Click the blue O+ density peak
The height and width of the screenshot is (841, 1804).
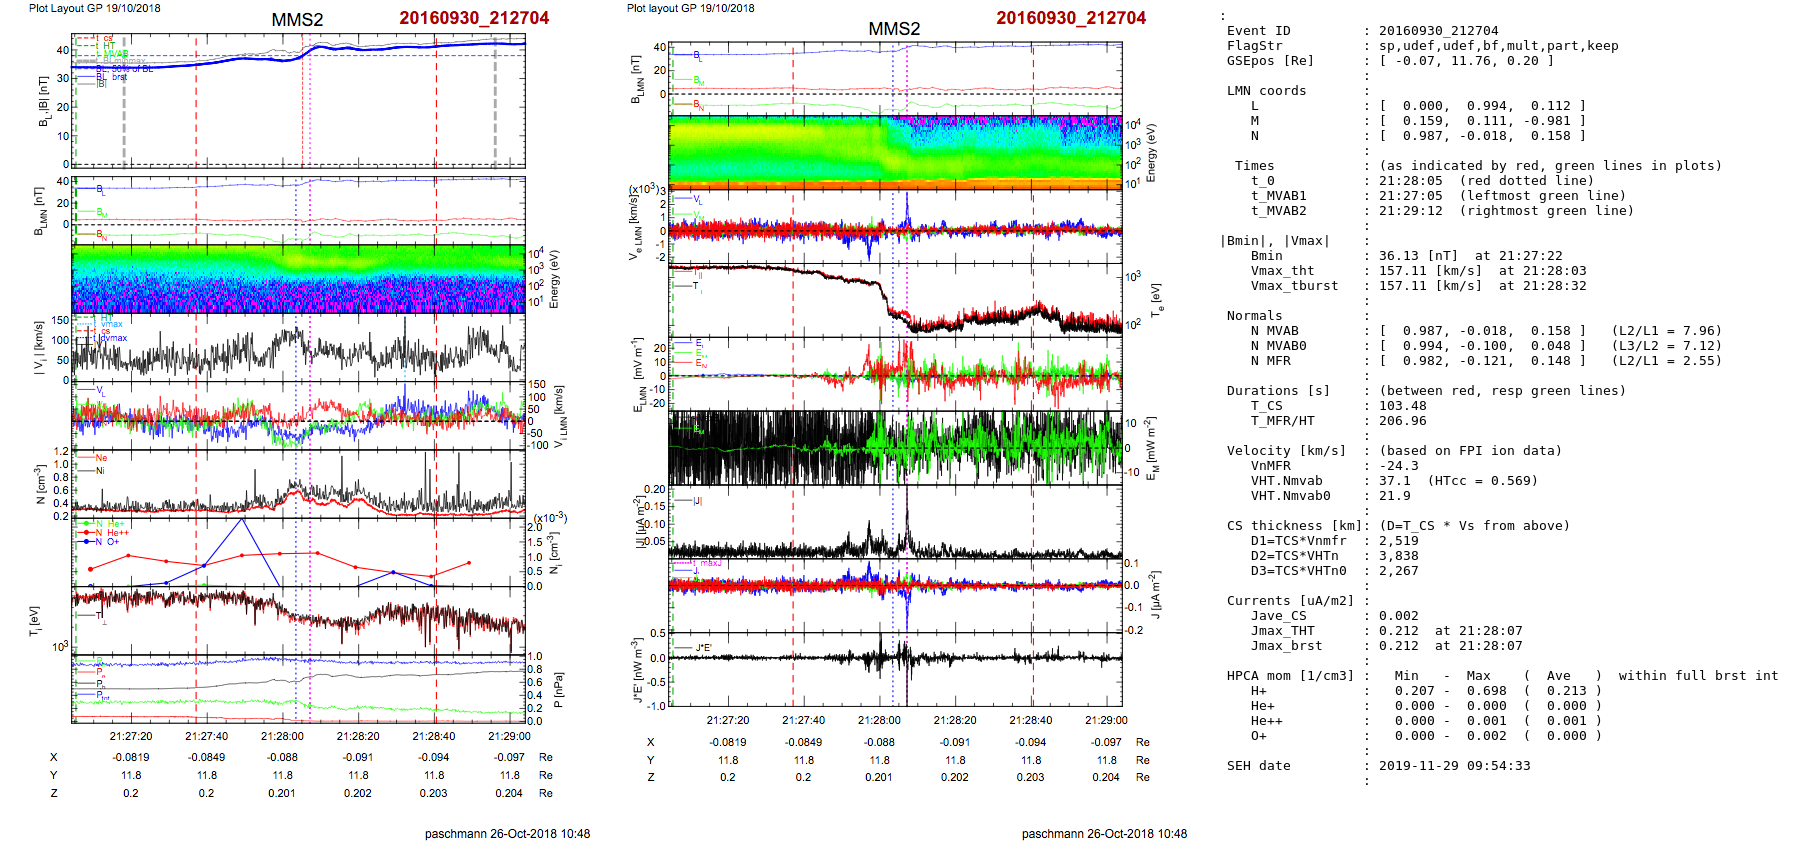242,519
